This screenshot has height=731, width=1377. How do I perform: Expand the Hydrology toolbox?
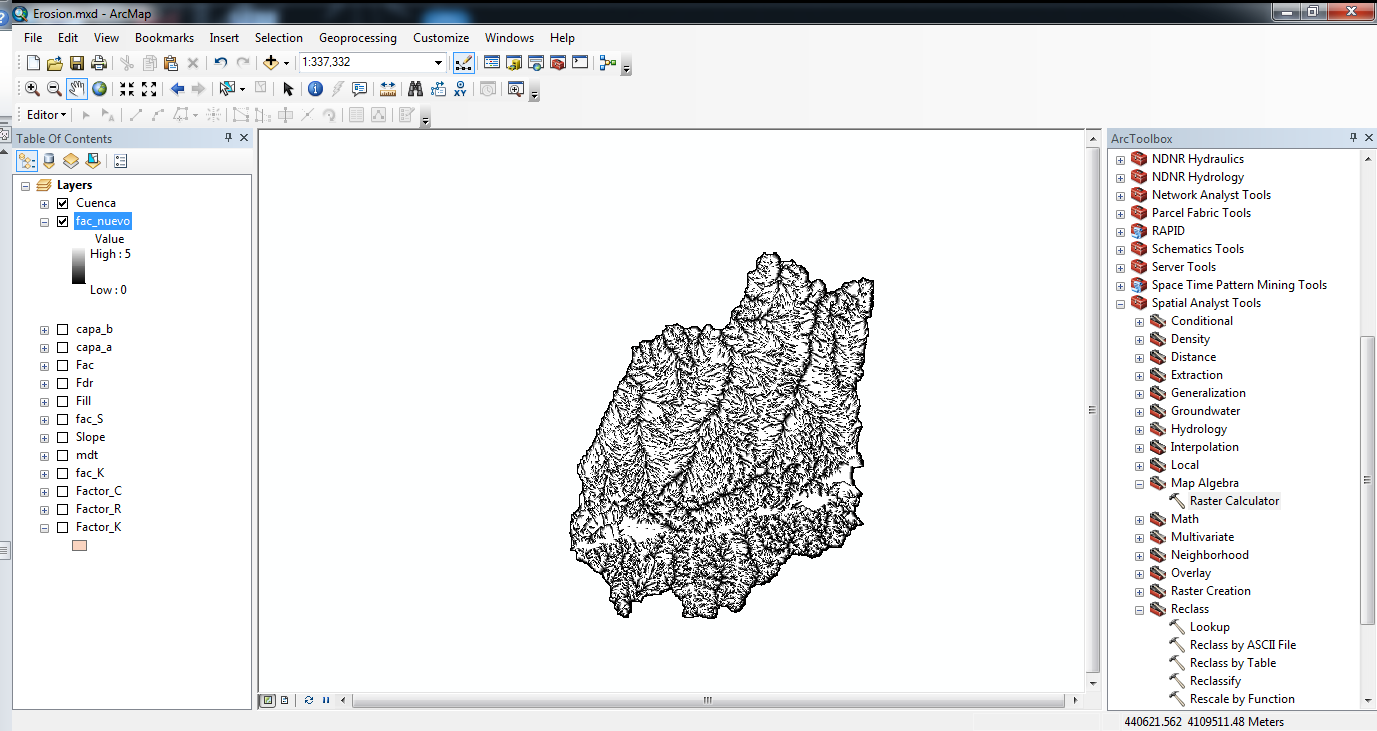[x=1139, y=428]
